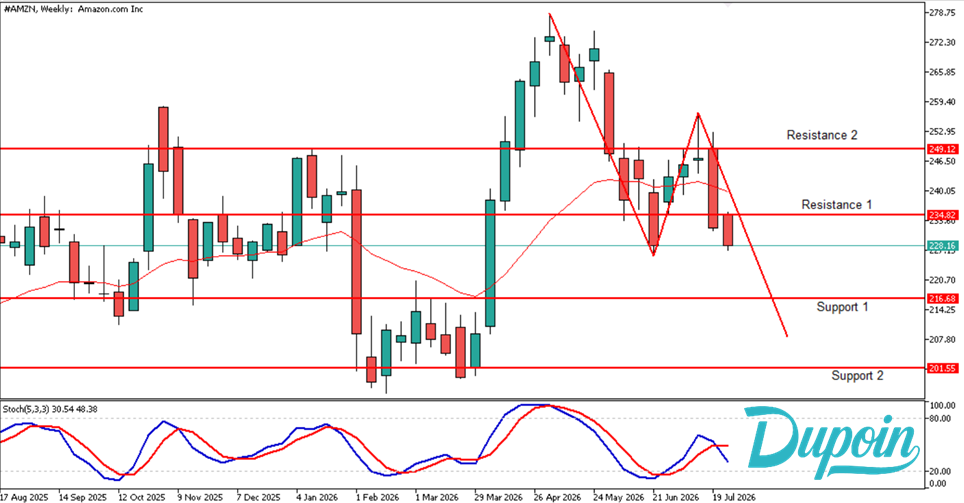Click the '9 Nov 2025' date label
This screenshot has height=503, width=964.
(x=200, y=497)
